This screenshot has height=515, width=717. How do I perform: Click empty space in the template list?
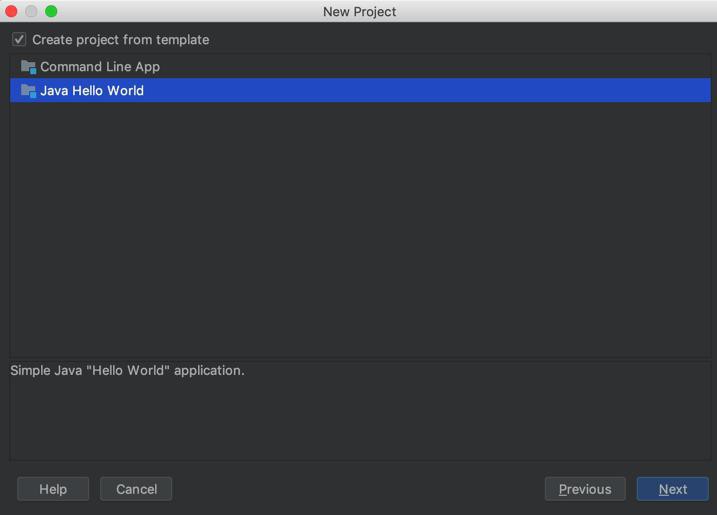point(360,229)
